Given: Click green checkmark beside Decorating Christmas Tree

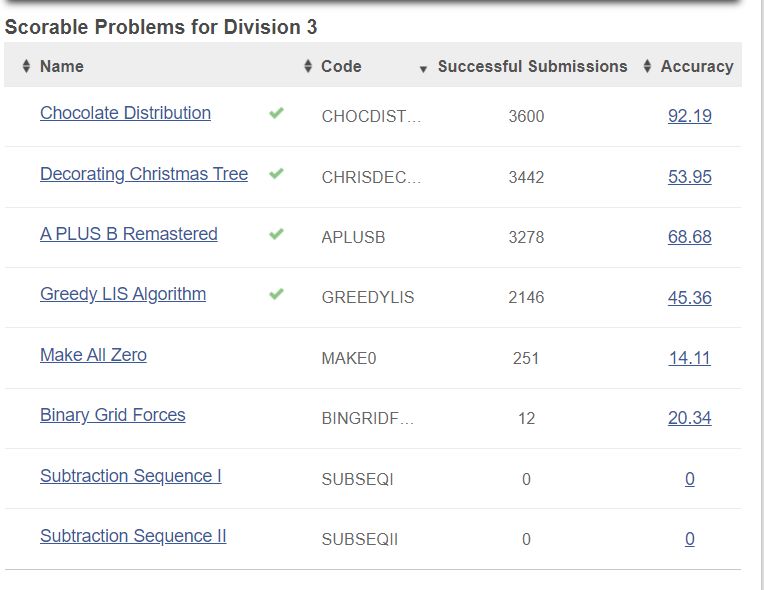Looking at the screenshot, I should (x=277, y=174).
